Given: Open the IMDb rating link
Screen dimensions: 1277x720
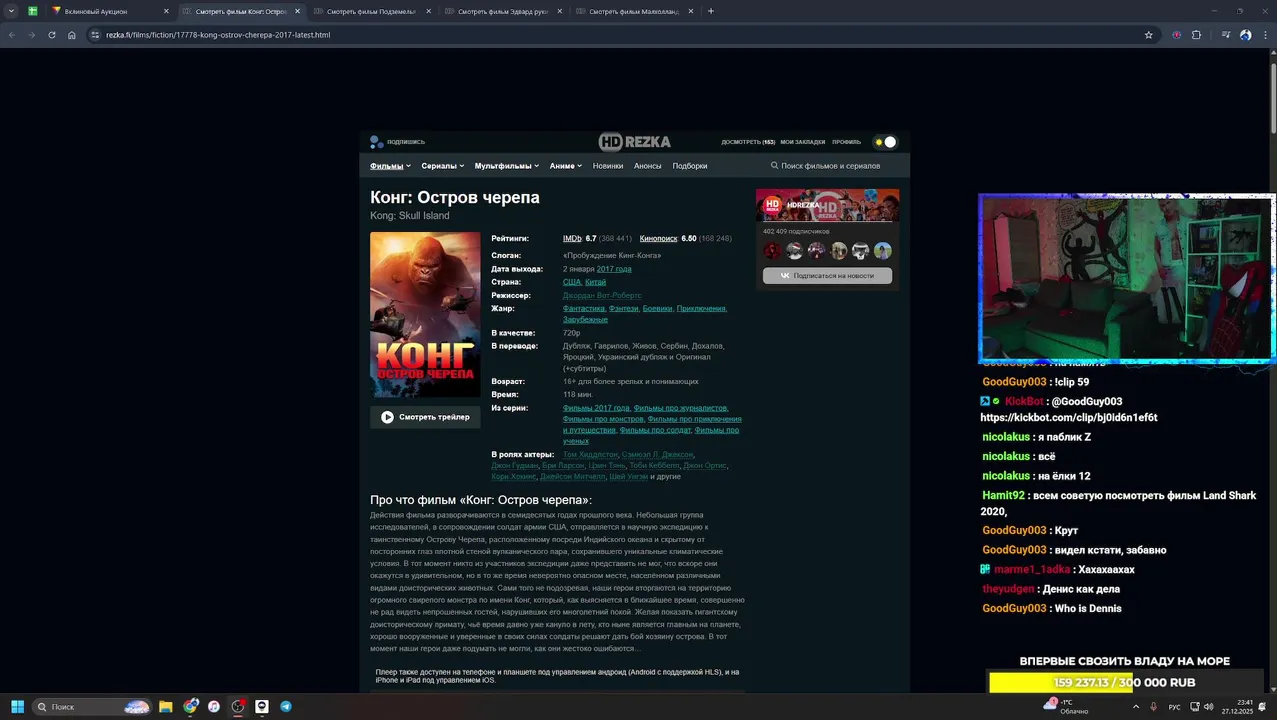Looking at the screenshot, I should (x=572, y=239).
